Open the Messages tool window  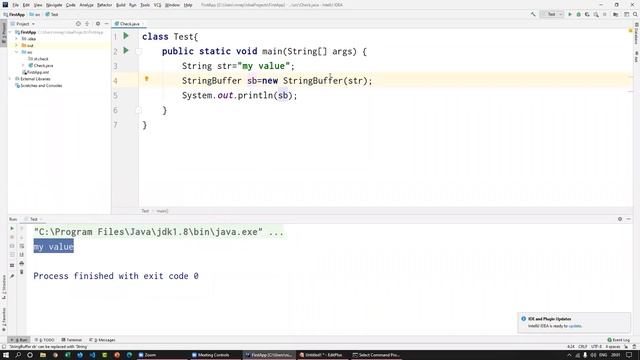click(102, 340)
